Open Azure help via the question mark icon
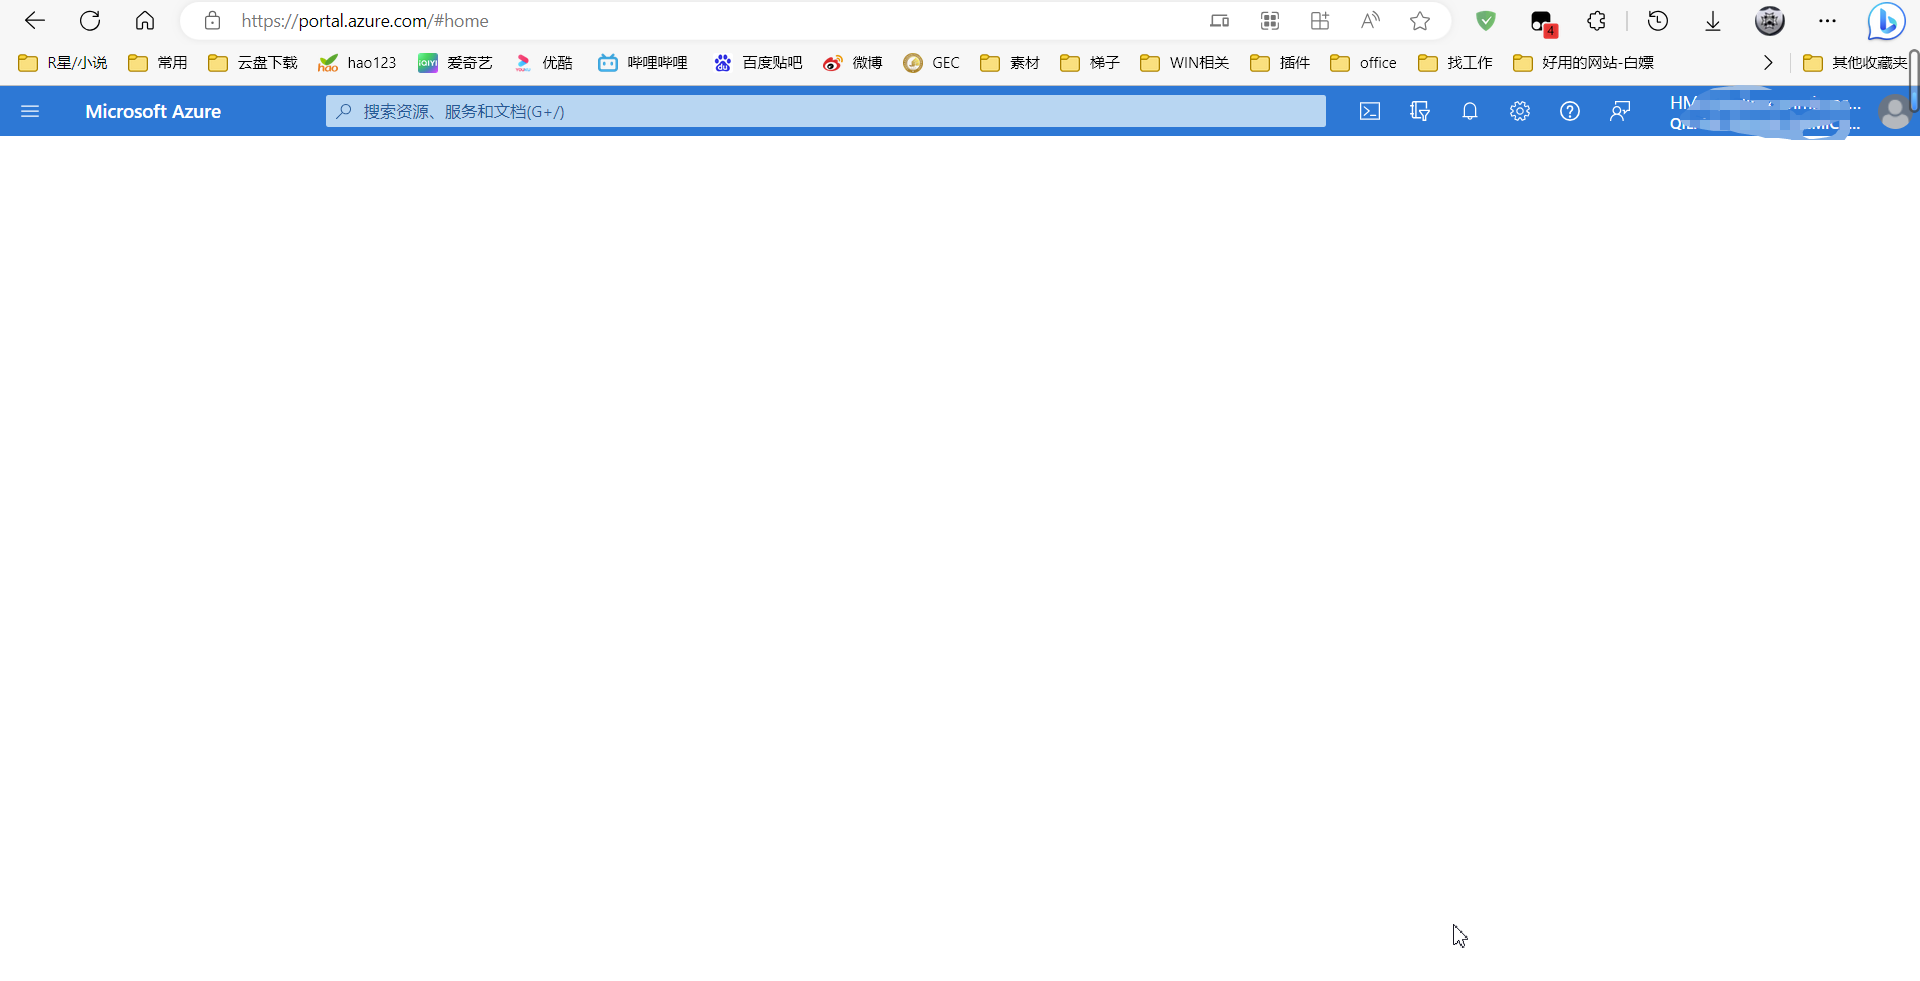 (1570, 111)
